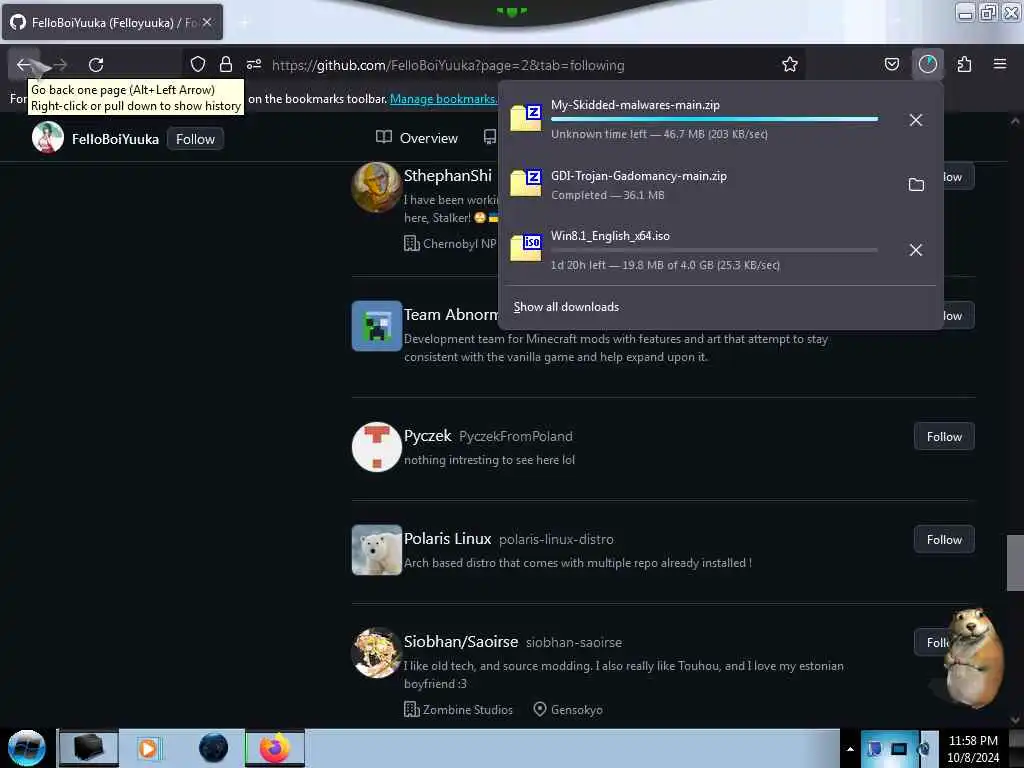Cancel Win8.1_English_x64.iso download
Viewport: 1024px width, 768px height.
tap(916, 250)
